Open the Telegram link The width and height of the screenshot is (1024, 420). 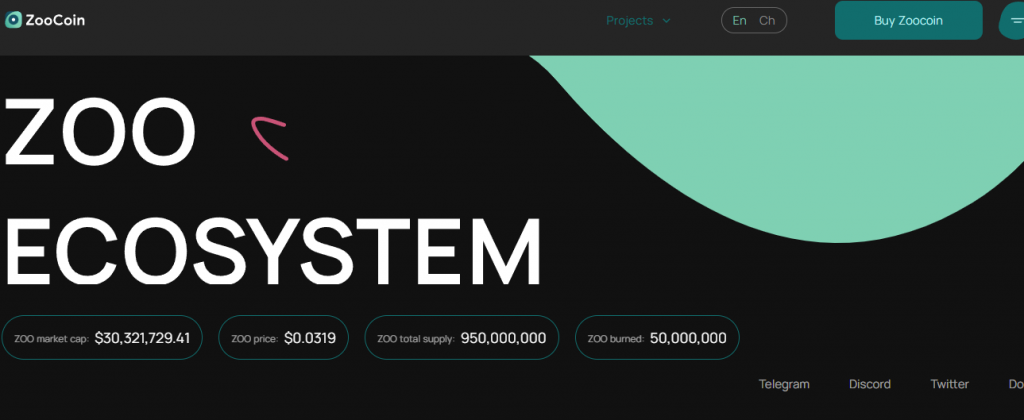point(784,384)
